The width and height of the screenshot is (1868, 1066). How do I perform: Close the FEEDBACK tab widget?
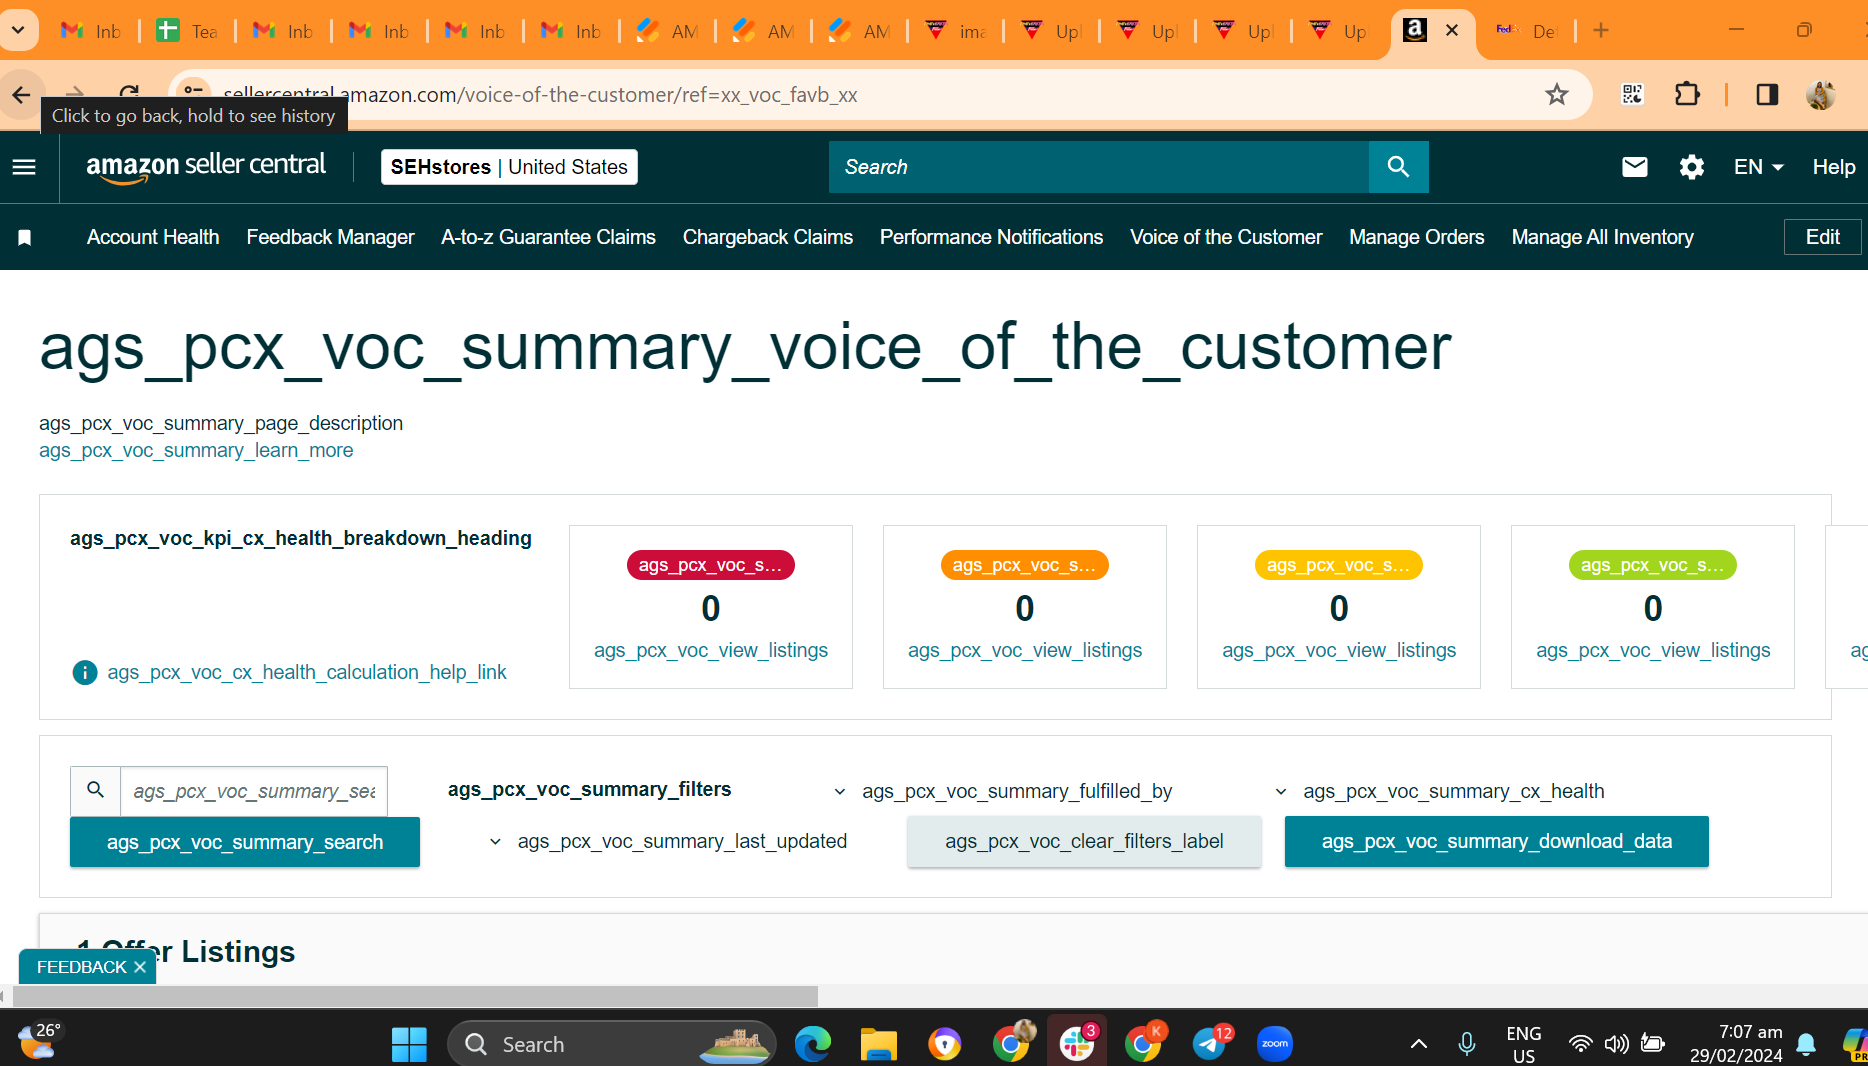pyautogui.click(x=140, y=967)
